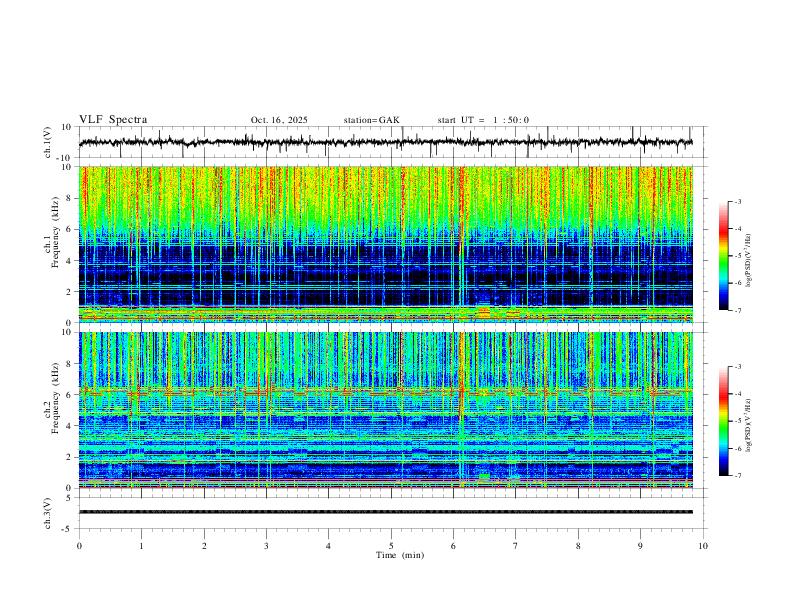Click the 'VLF Spectra' title text
This screenshot has width=792, height=612.
(x=113, y=120)
